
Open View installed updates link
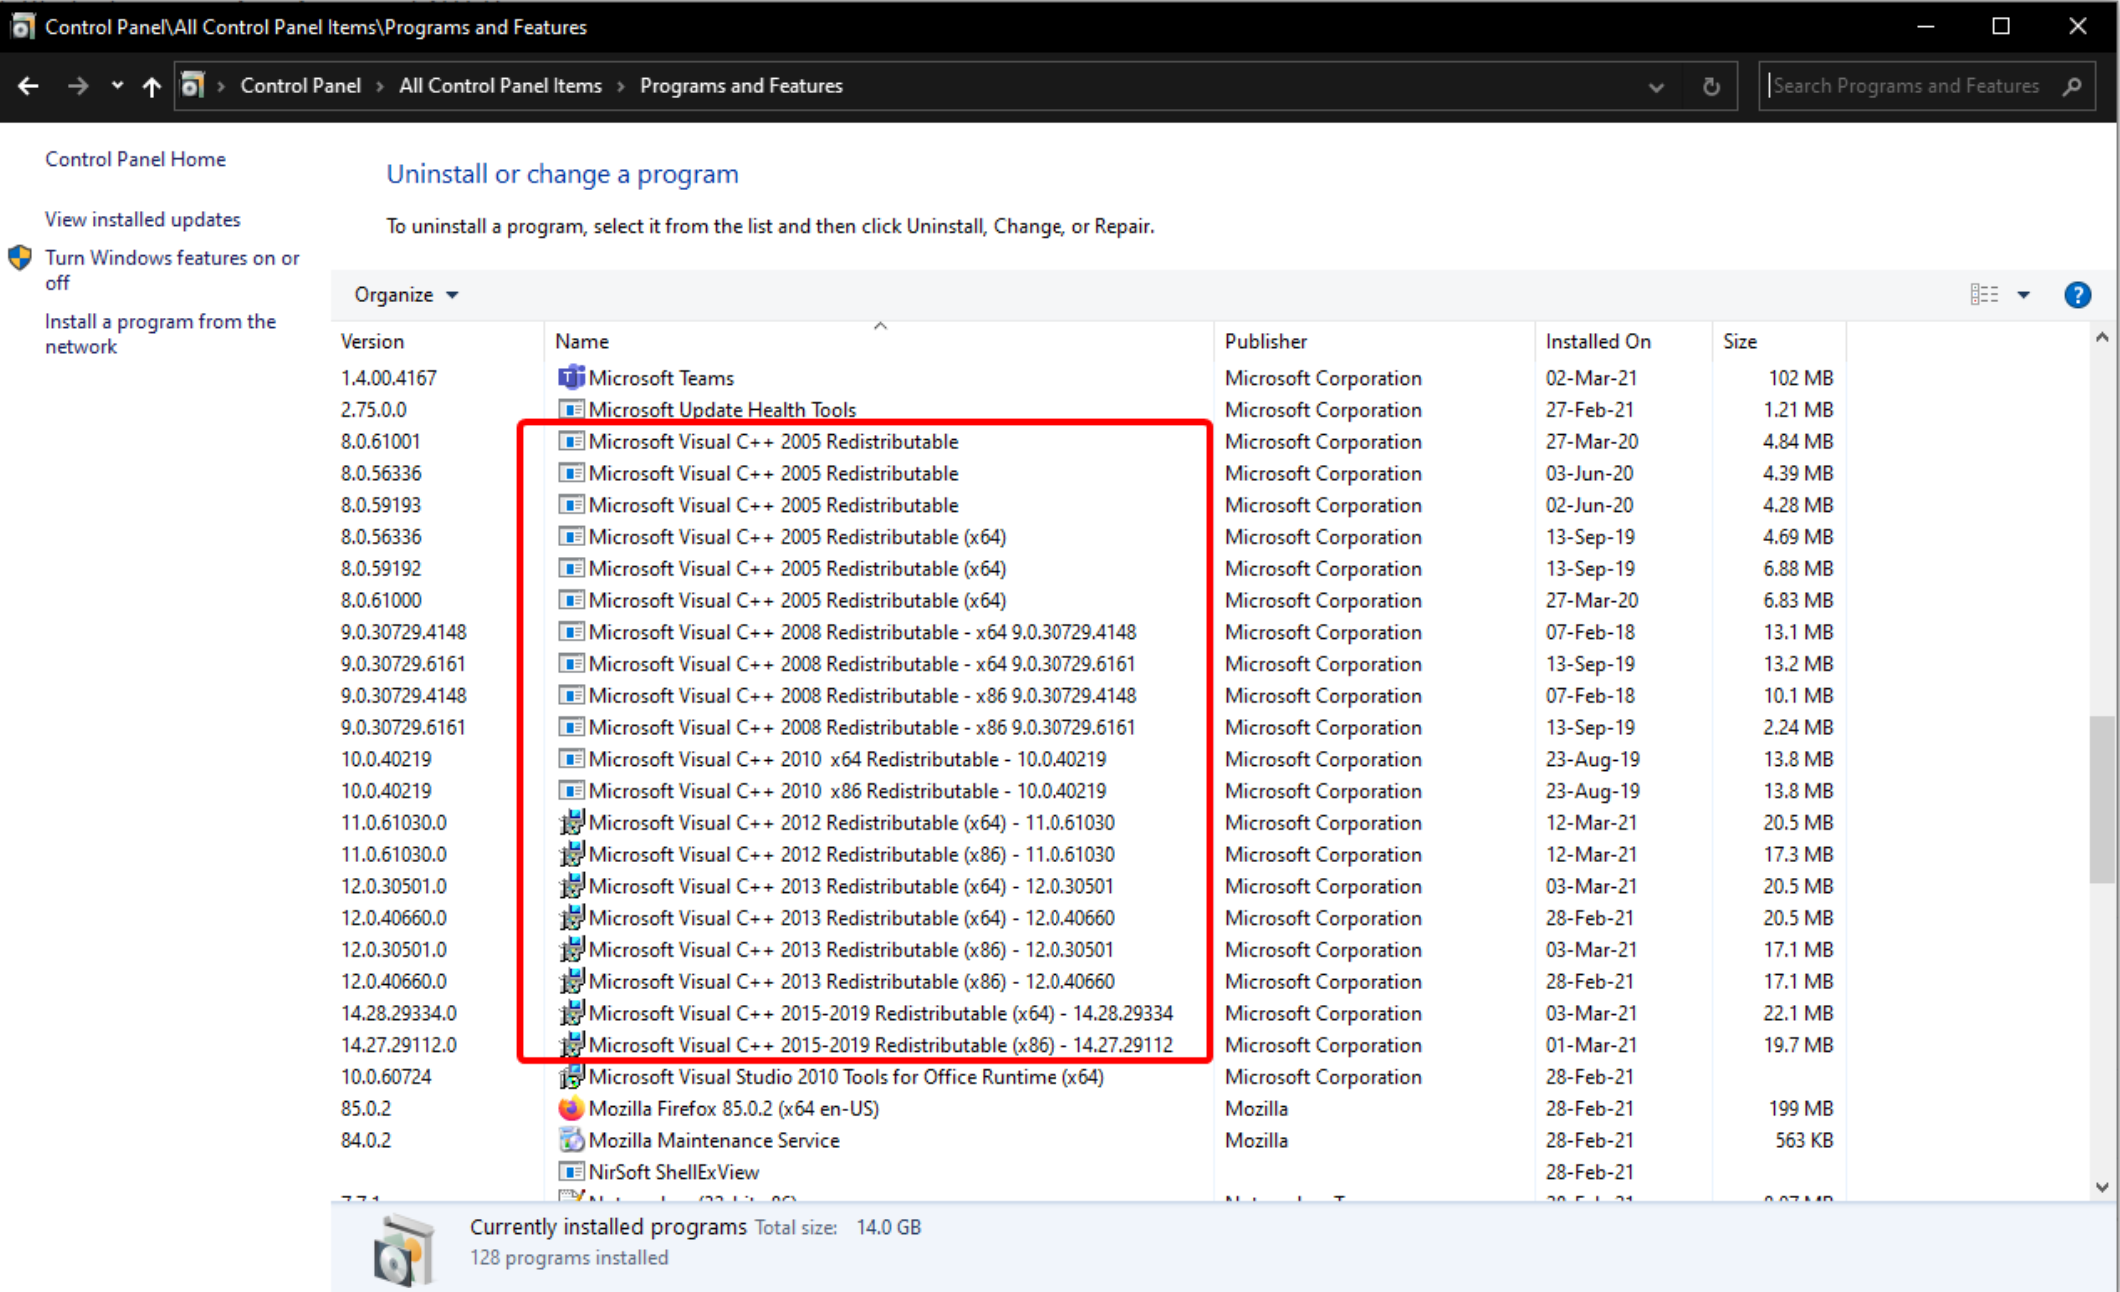pos(142,219)
